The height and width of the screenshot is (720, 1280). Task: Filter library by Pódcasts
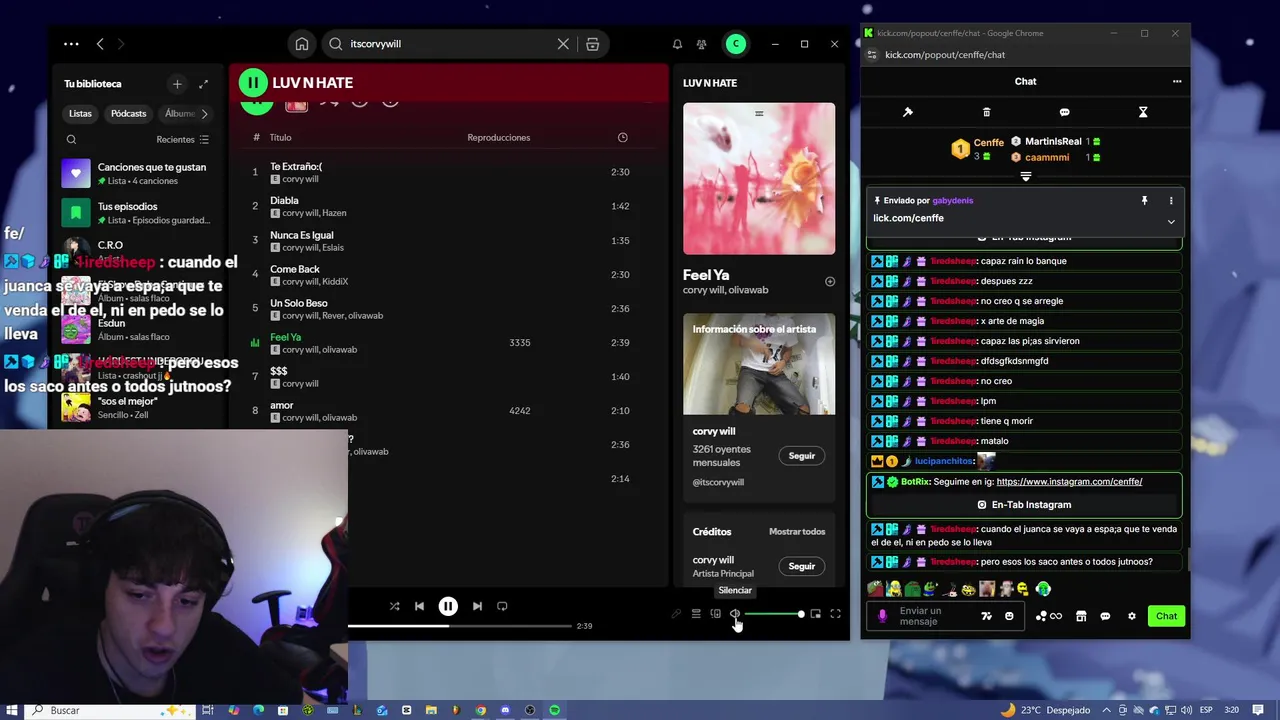(128, 113)
